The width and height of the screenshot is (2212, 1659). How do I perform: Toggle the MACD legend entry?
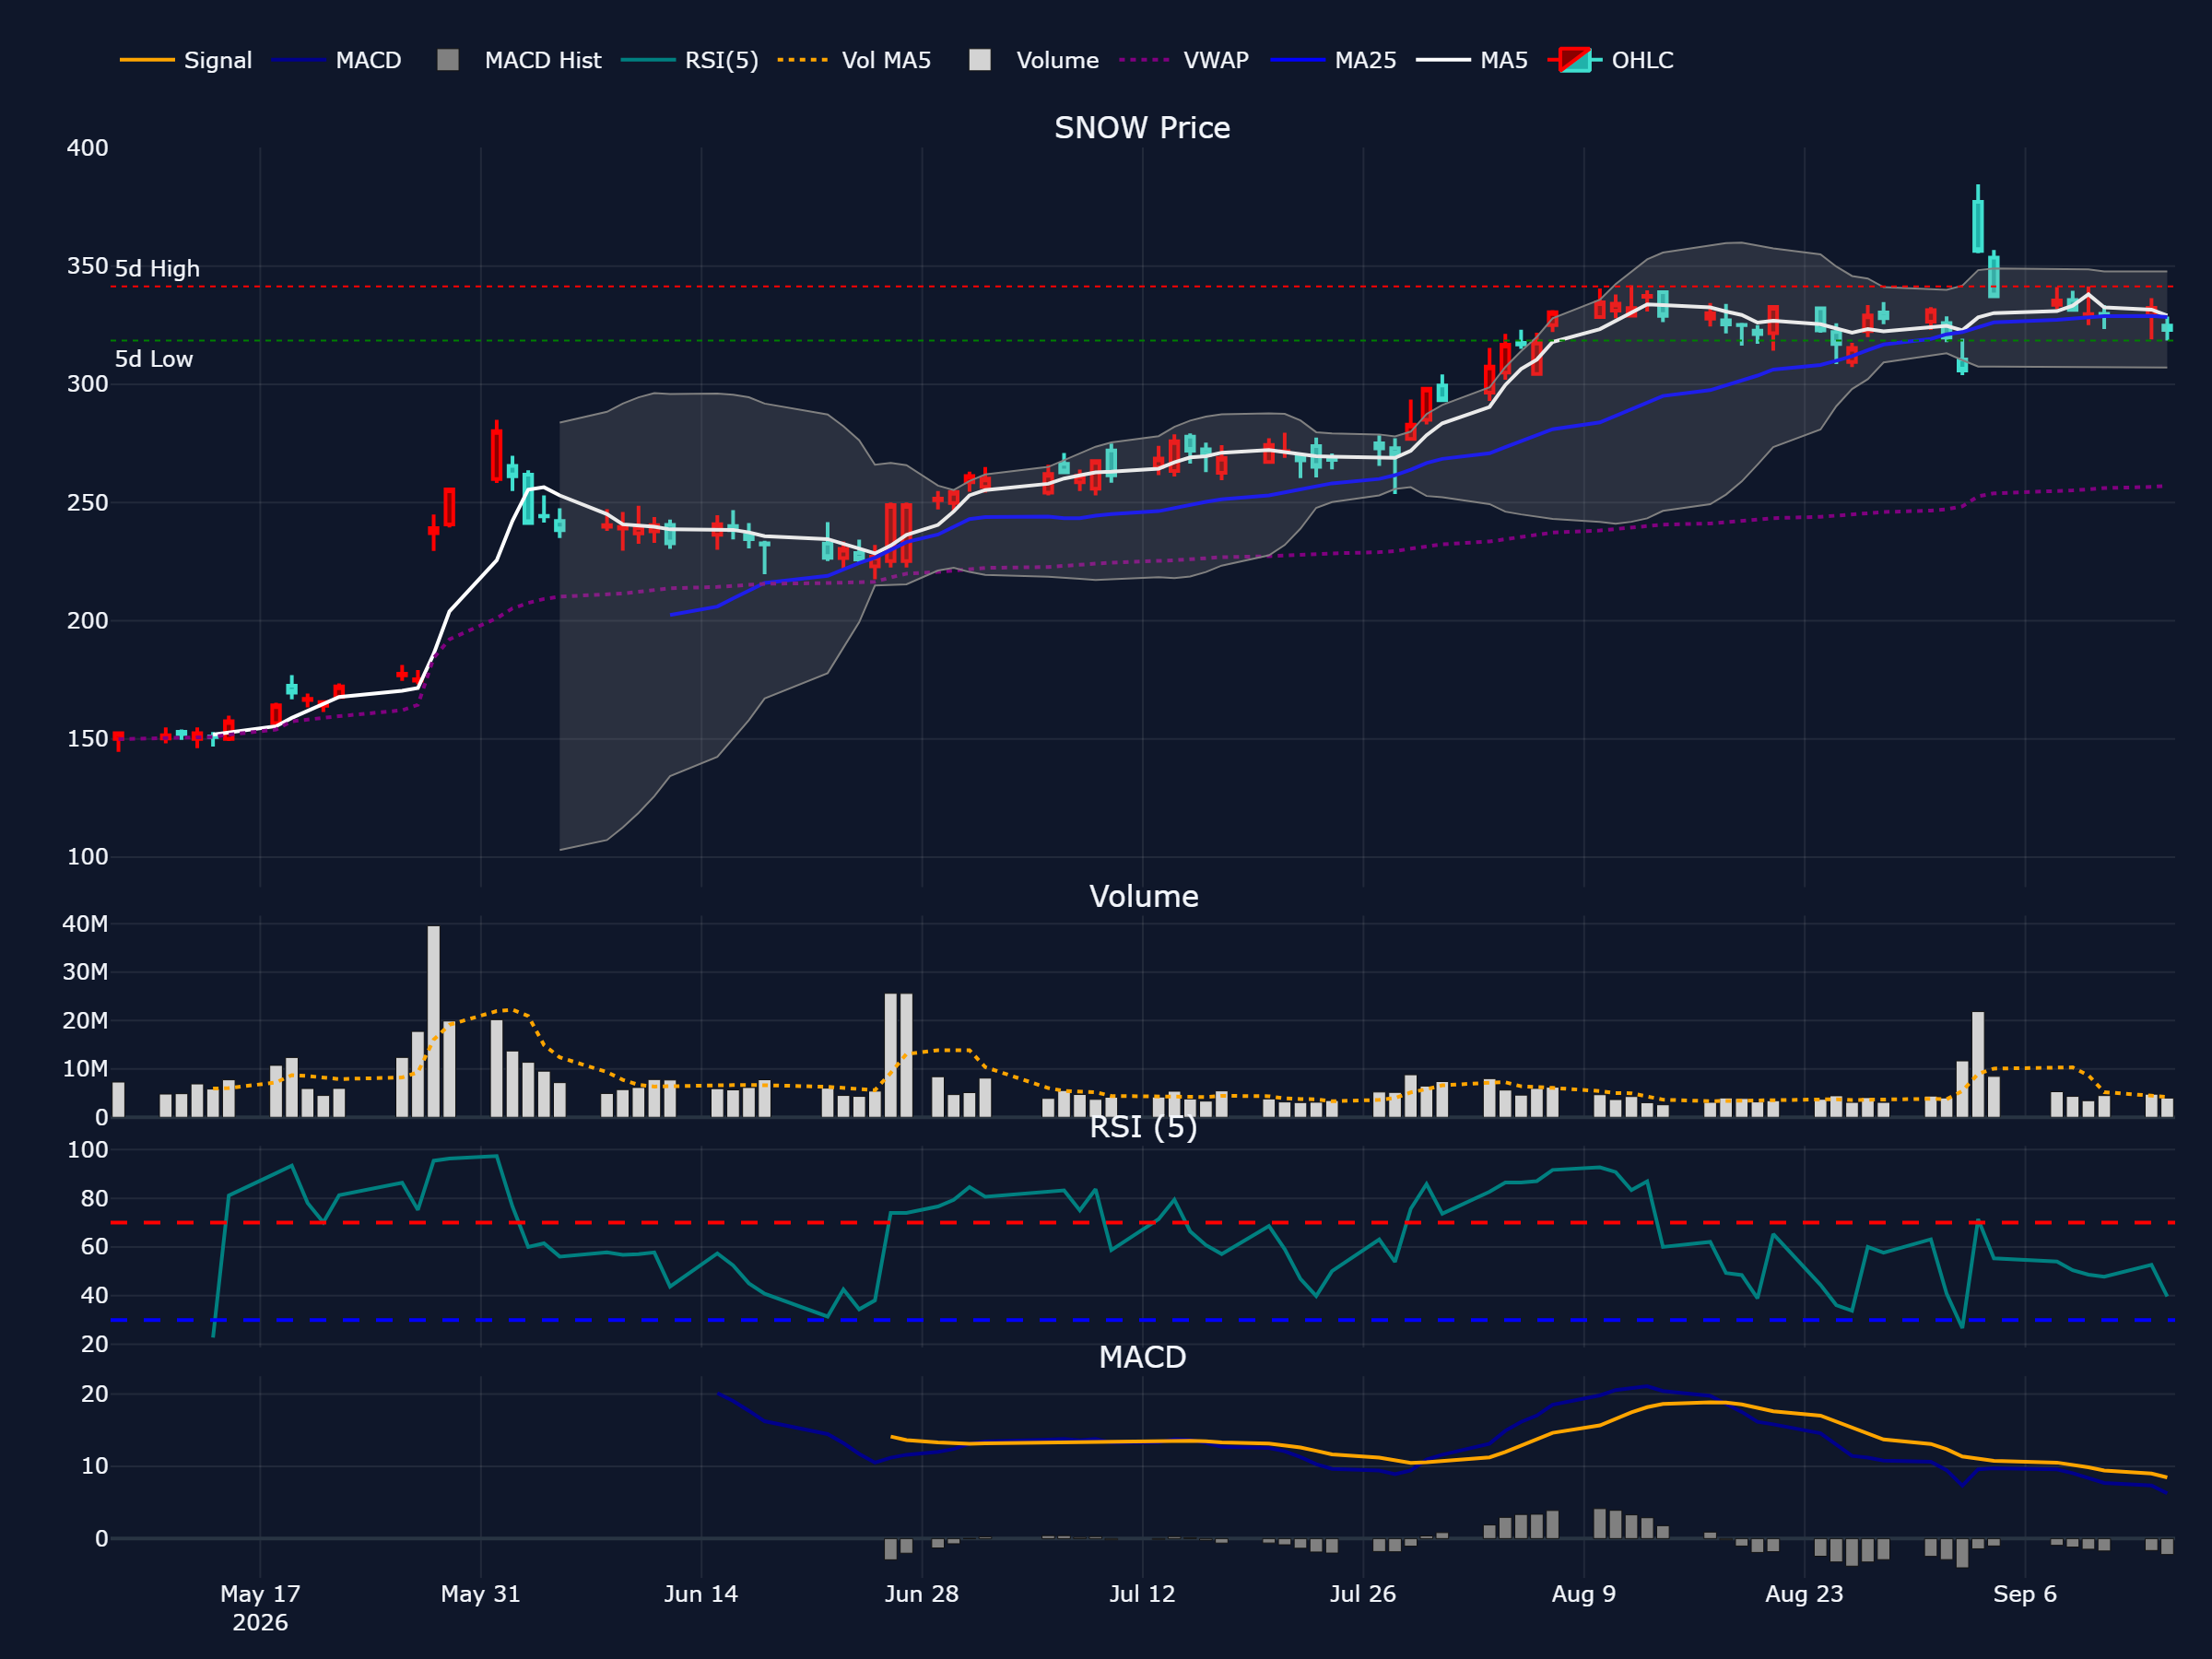(x=337, y=60)
